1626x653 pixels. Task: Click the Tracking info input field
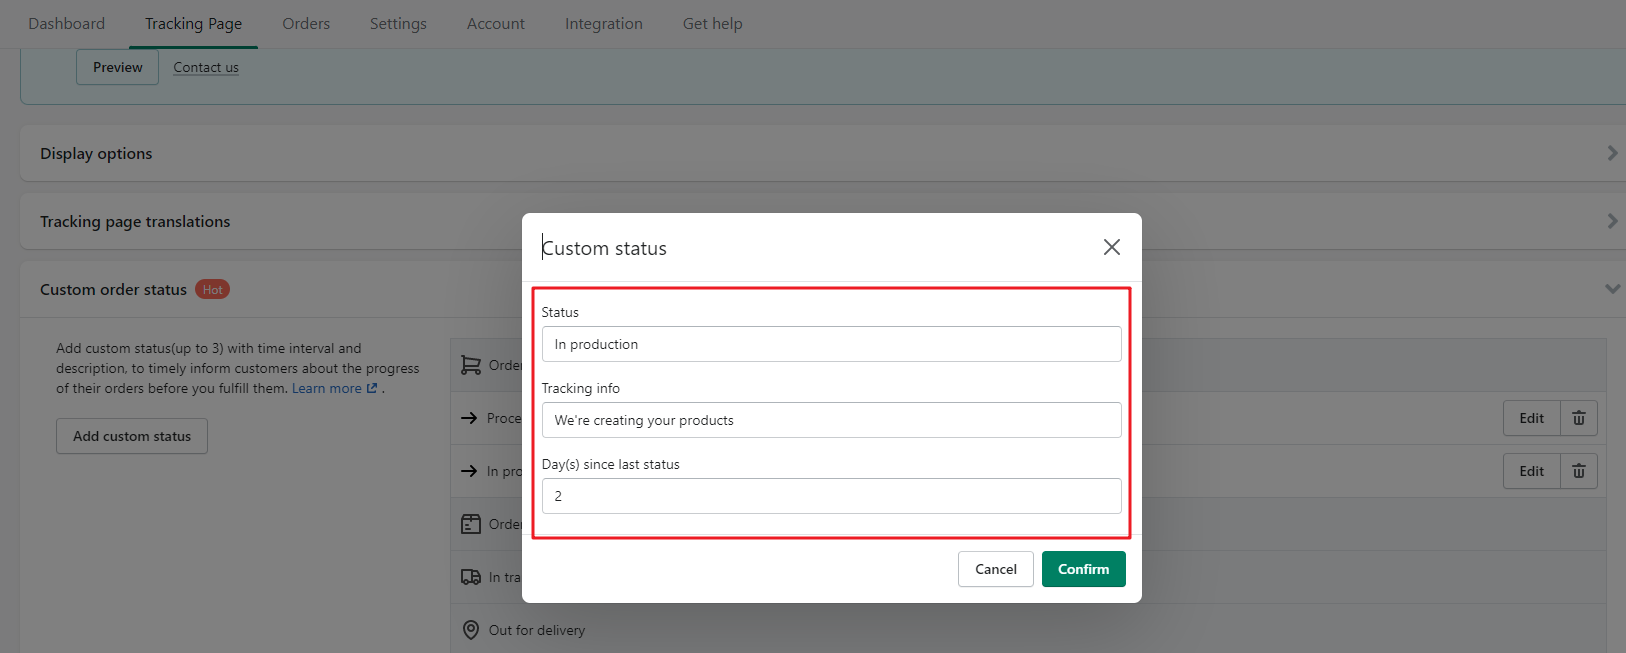(831, 420)
